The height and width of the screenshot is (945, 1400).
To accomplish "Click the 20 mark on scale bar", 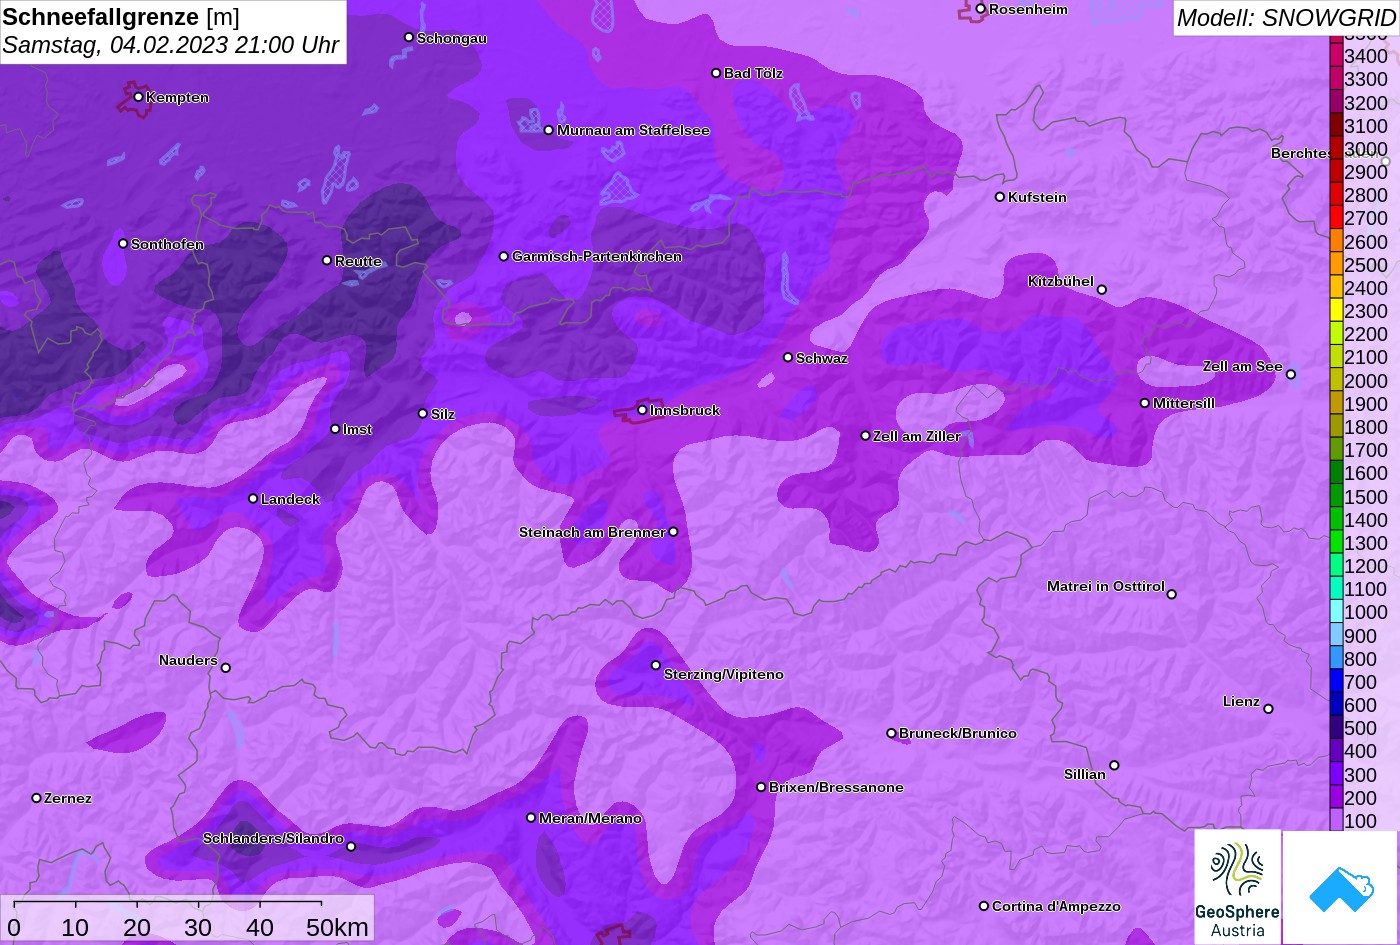I will (x=137, y=927).
